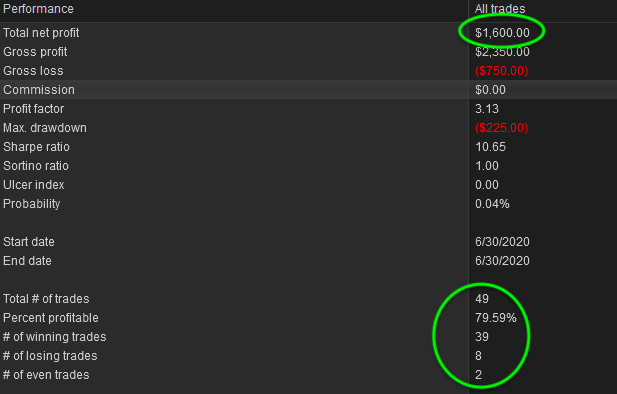Click the End date label
Viewport: 617px width, 394px height.
[27, 261]
